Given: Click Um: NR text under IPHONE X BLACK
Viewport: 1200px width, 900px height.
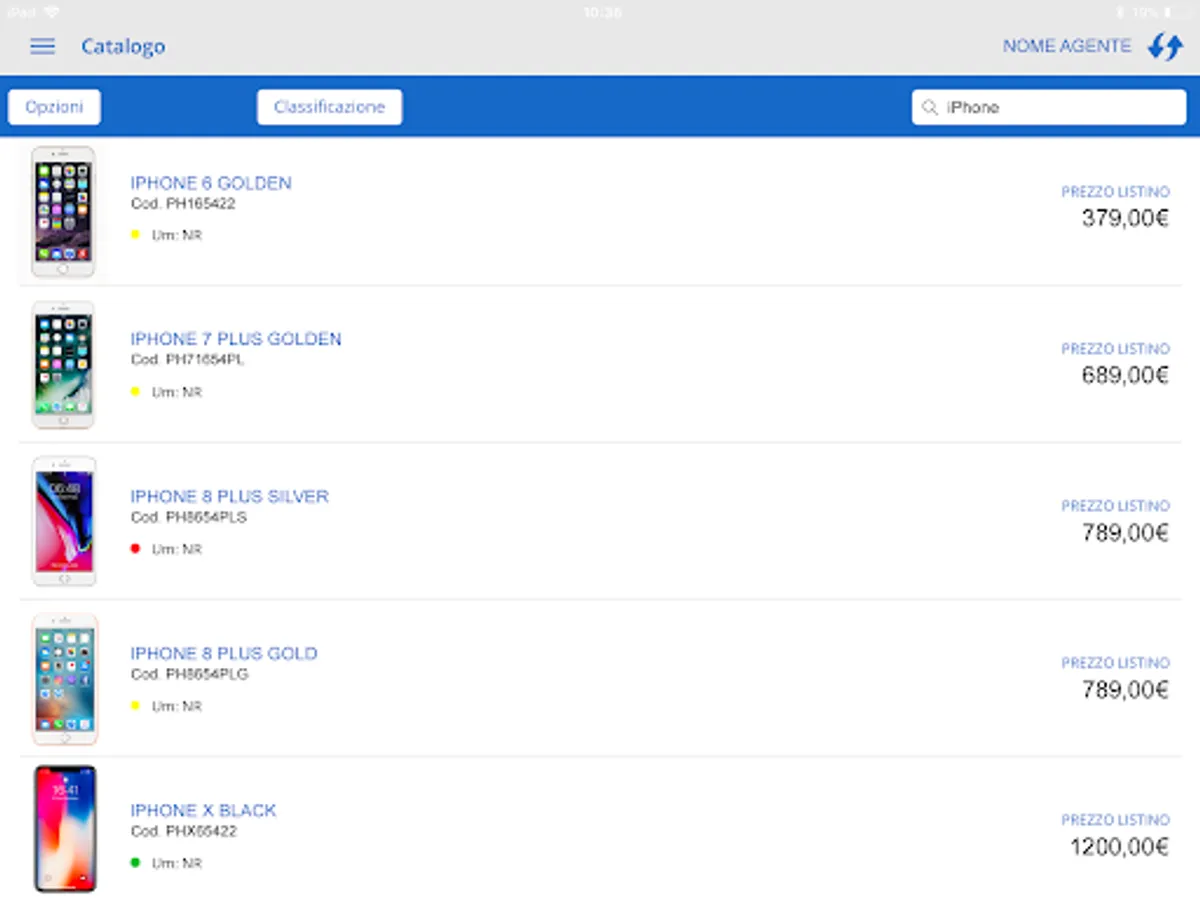Looking at the screenshot, I should pos(177,863).
